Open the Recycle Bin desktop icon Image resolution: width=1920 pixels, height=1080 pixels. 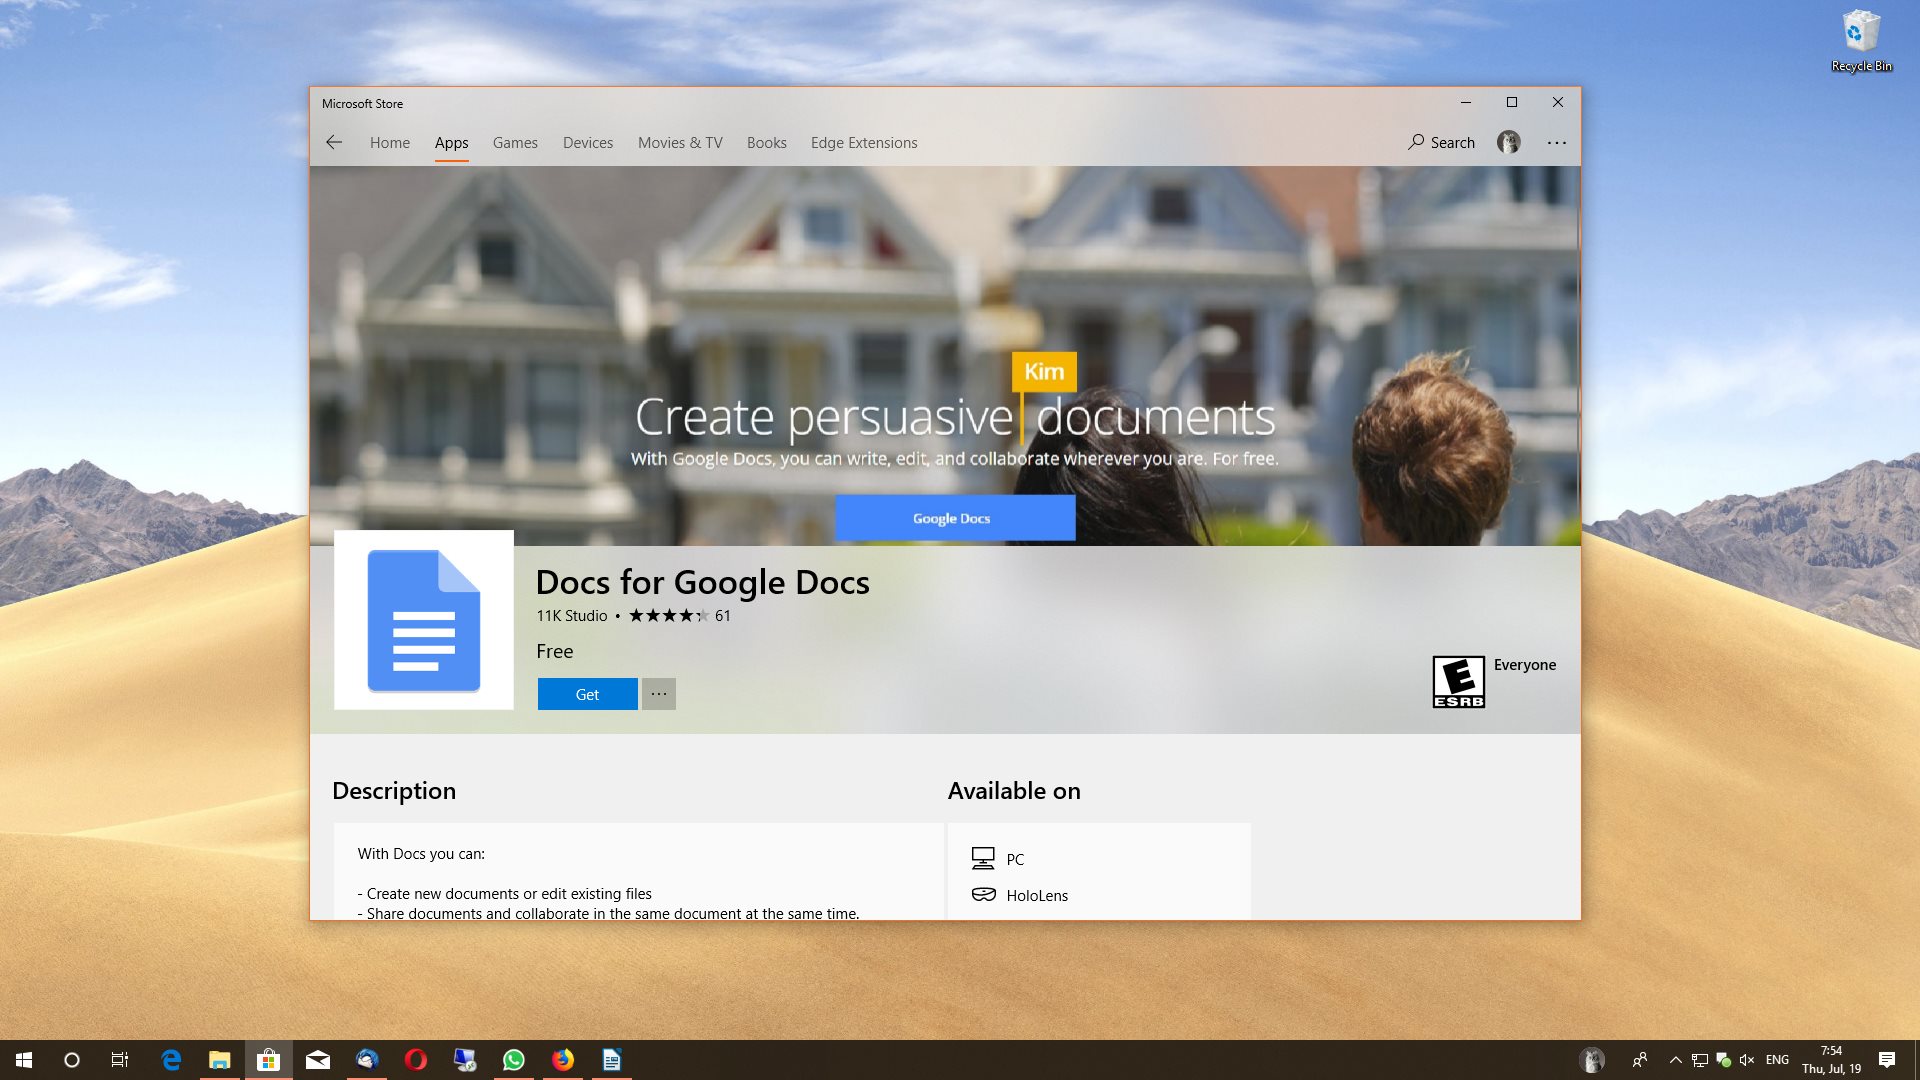1861,41
